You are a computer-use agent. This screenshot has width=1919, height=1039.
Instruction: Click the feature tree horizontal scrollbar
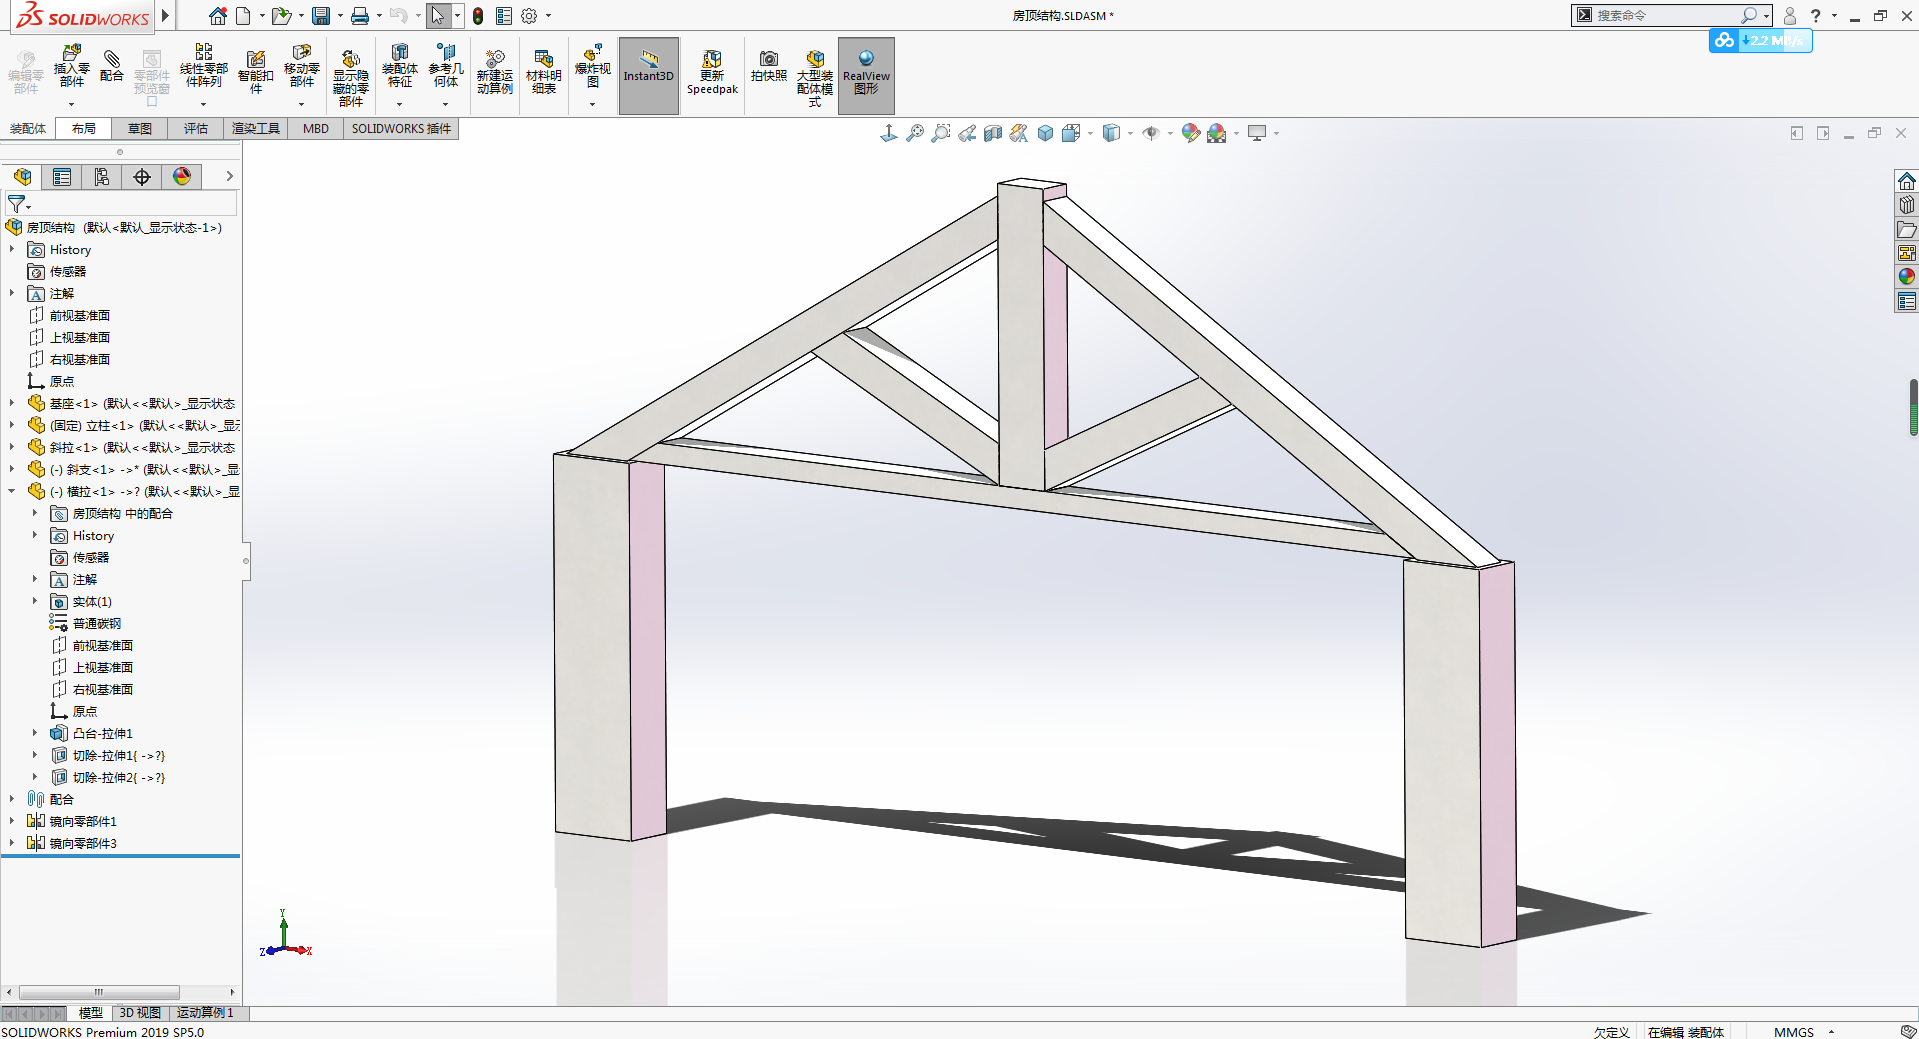100,992
